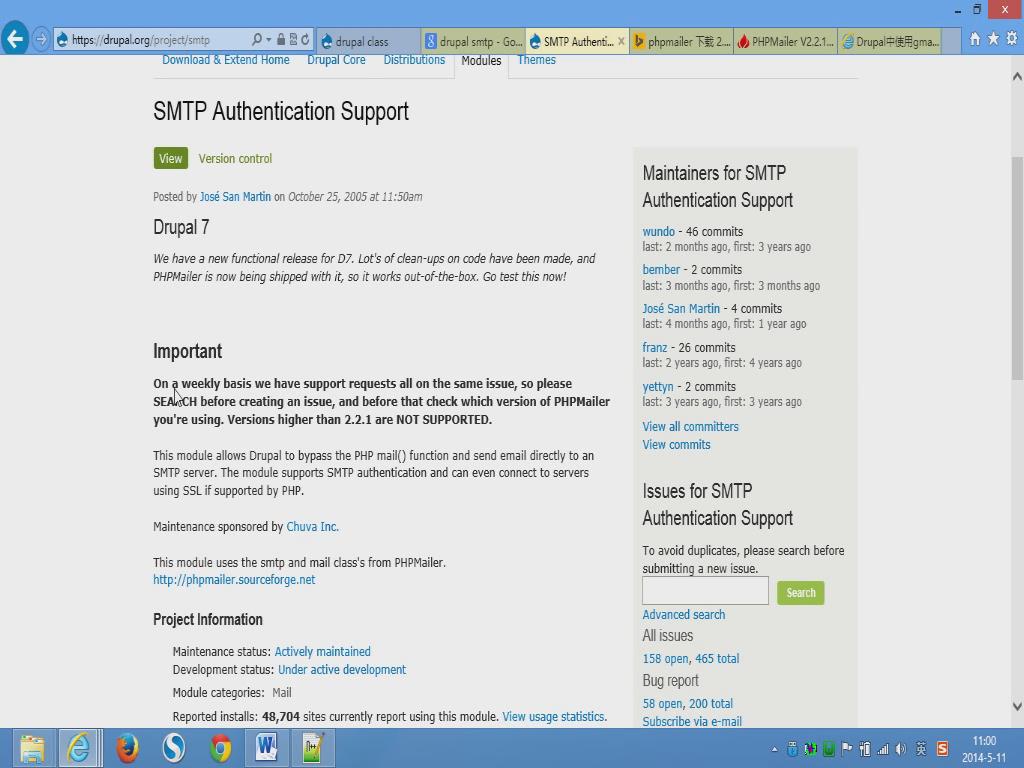Open File Explorer from the taskbar

point(32,748)
